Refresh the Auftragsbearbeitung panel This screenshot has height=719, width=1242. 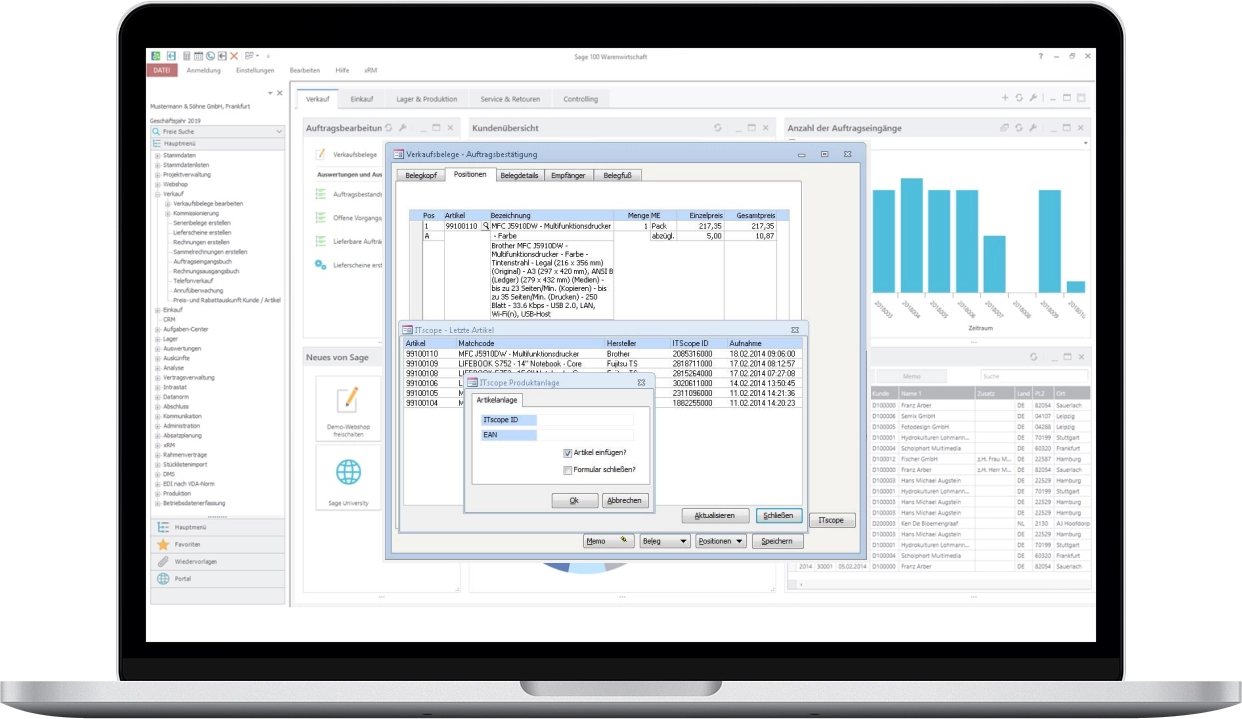[x=388, y=128]
